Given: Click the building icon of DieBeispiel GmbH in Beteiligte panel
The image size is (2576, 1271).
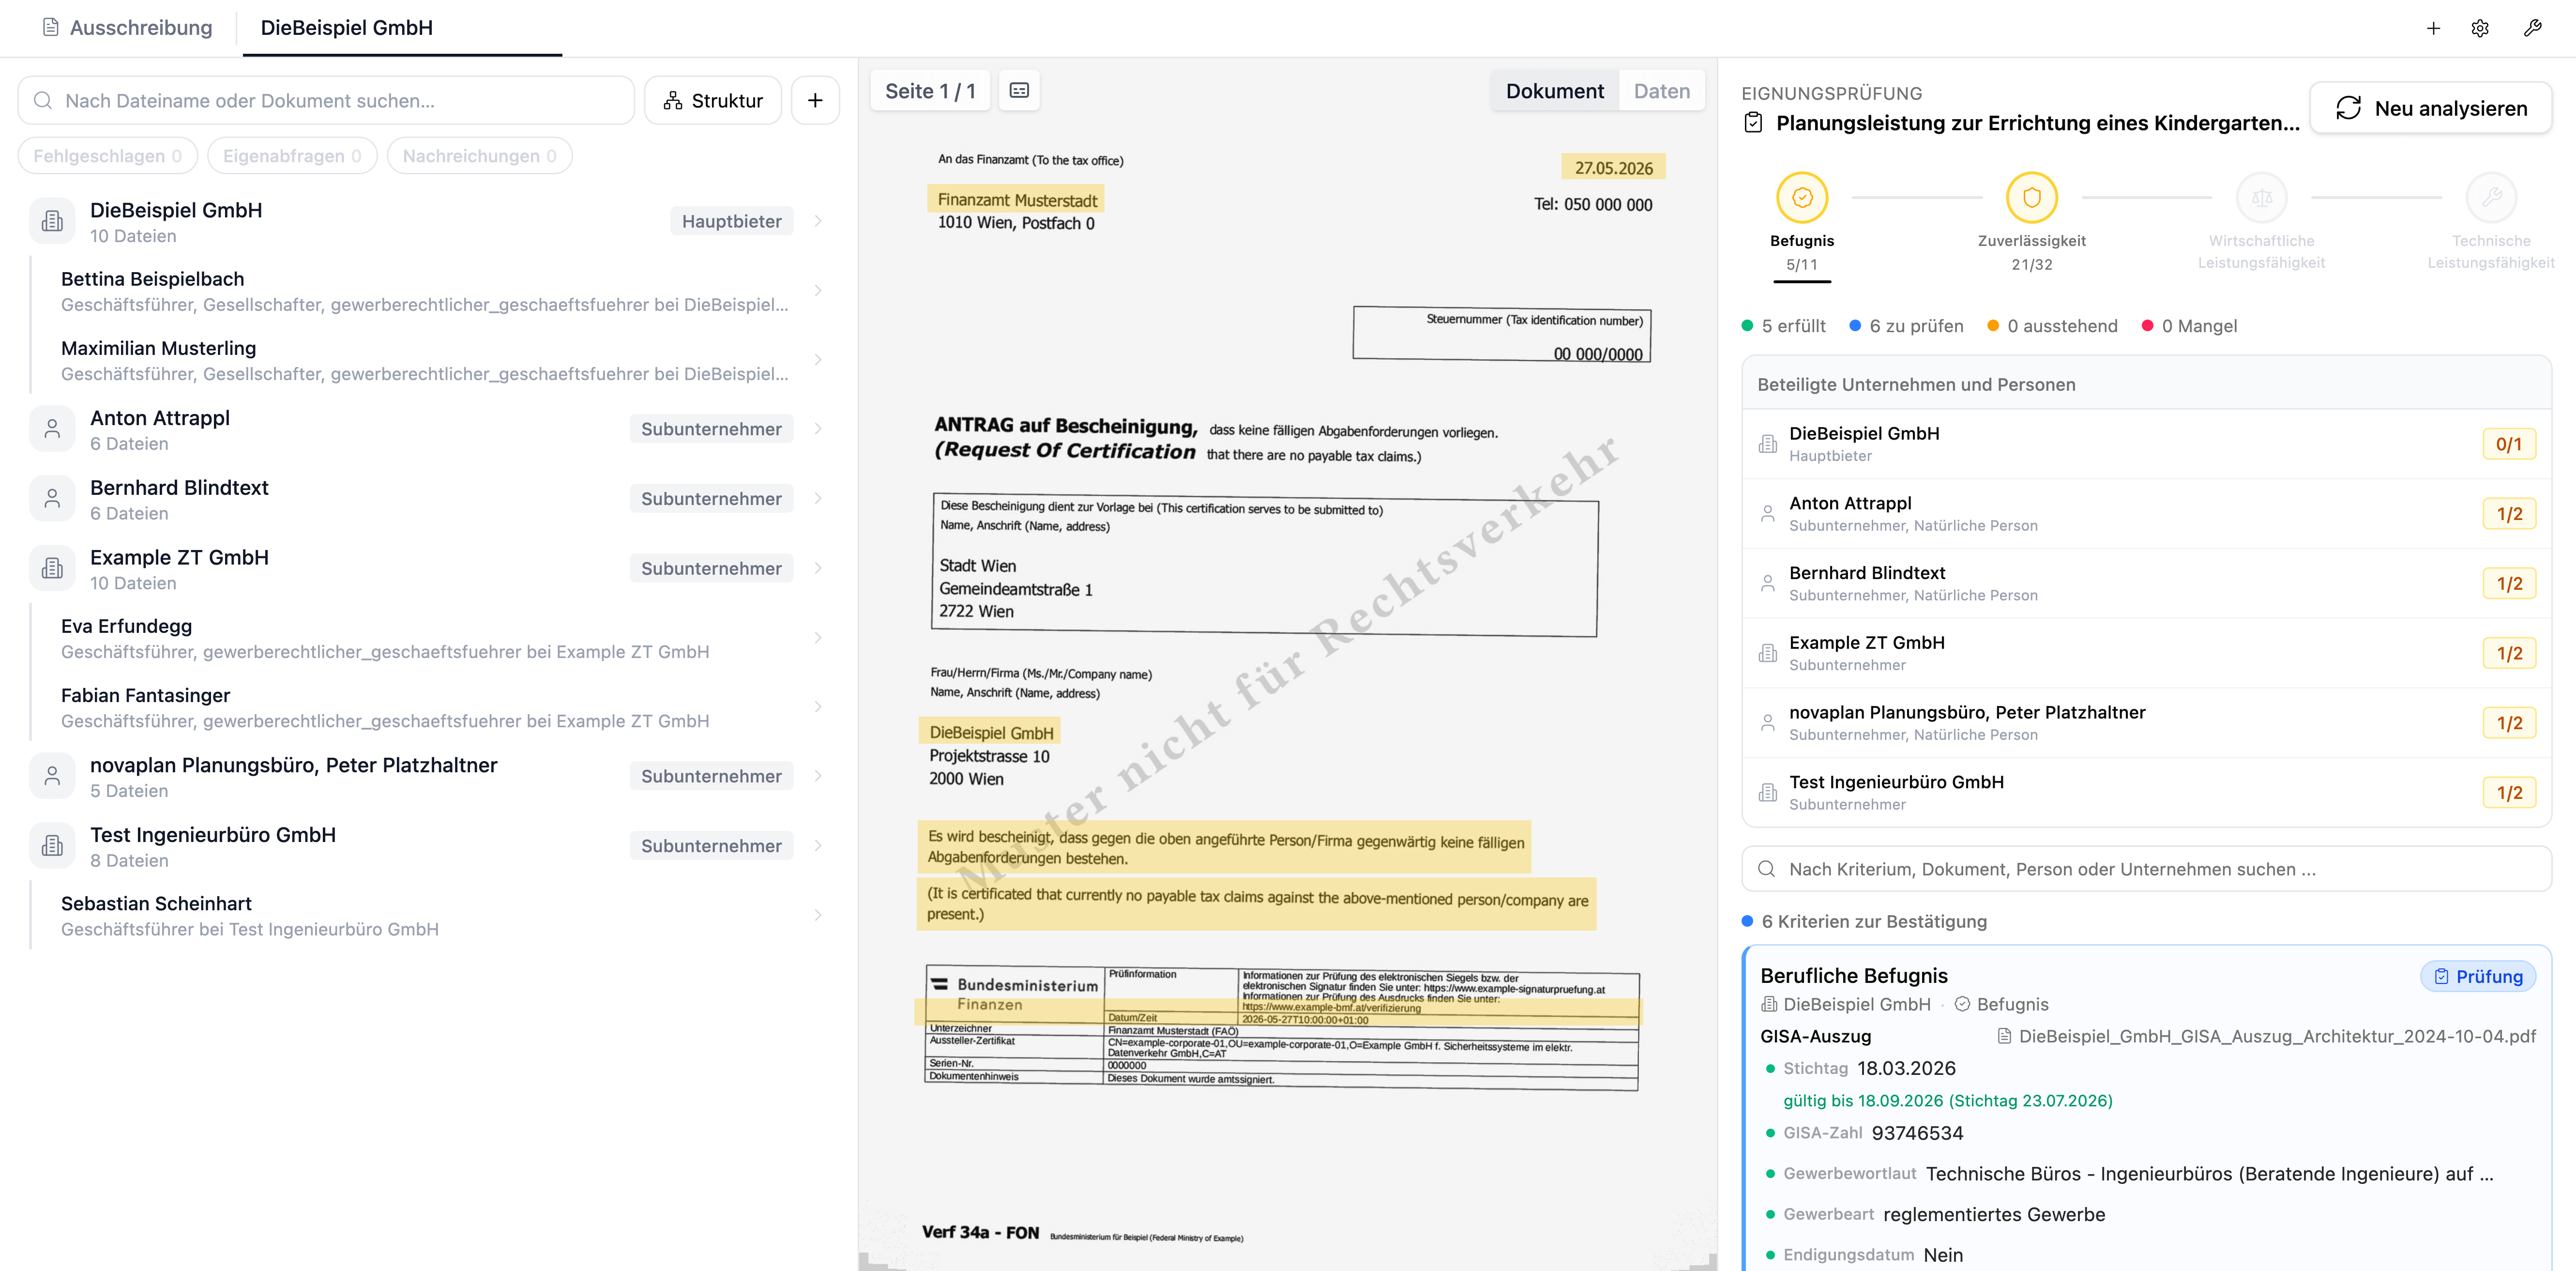Looking at the screenshot, I should pos(1768,444).
